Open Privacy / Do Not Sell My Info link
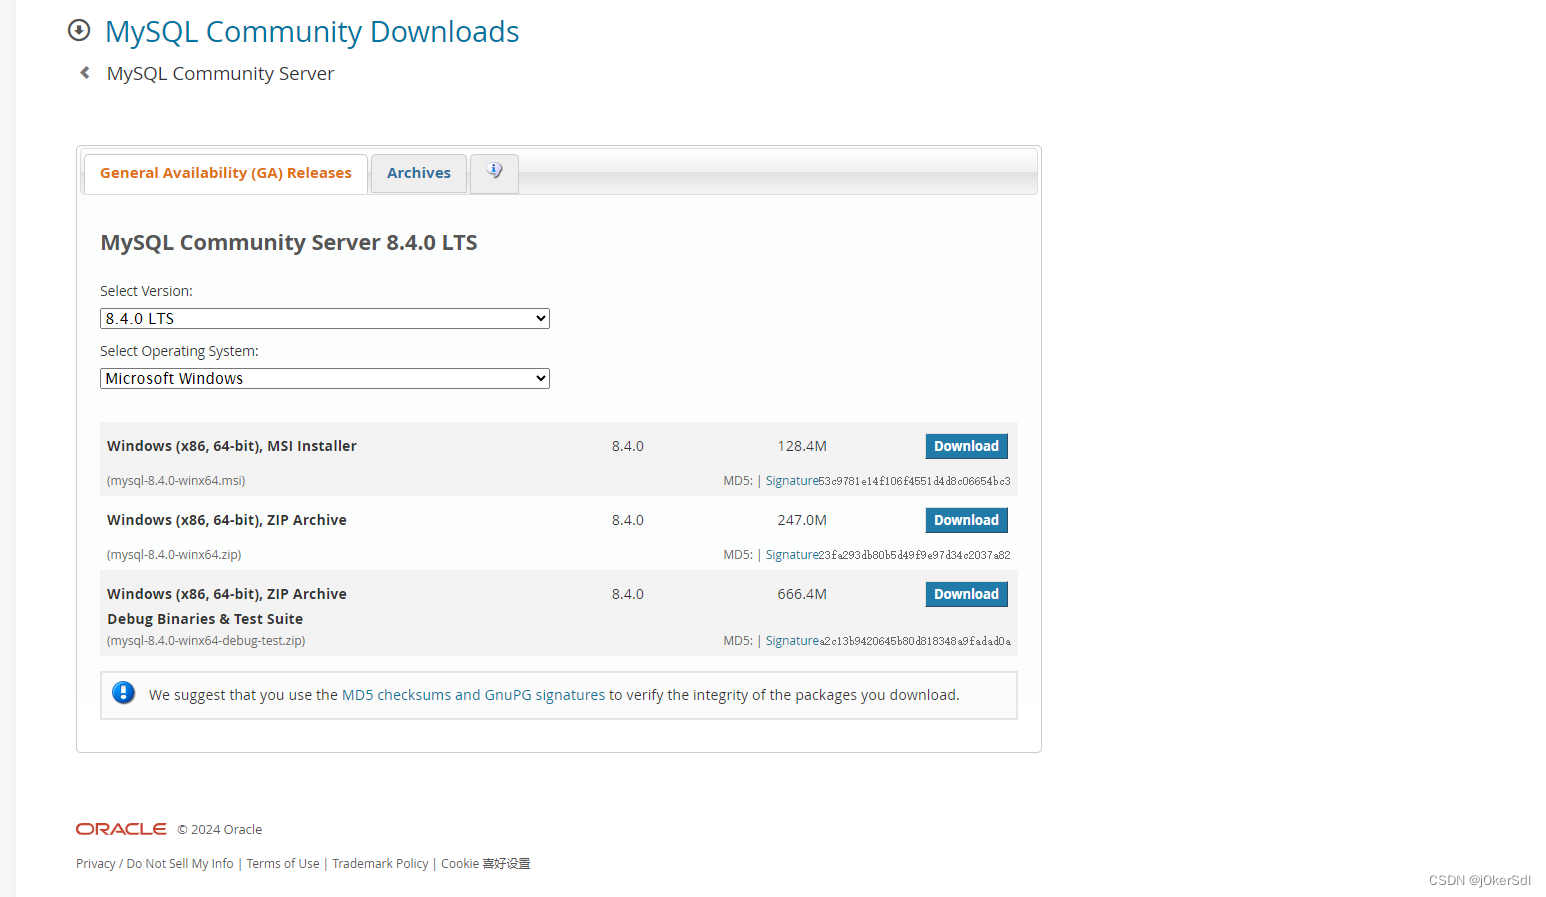Viewport: 1546px width, 897px height. coord(155,864)
